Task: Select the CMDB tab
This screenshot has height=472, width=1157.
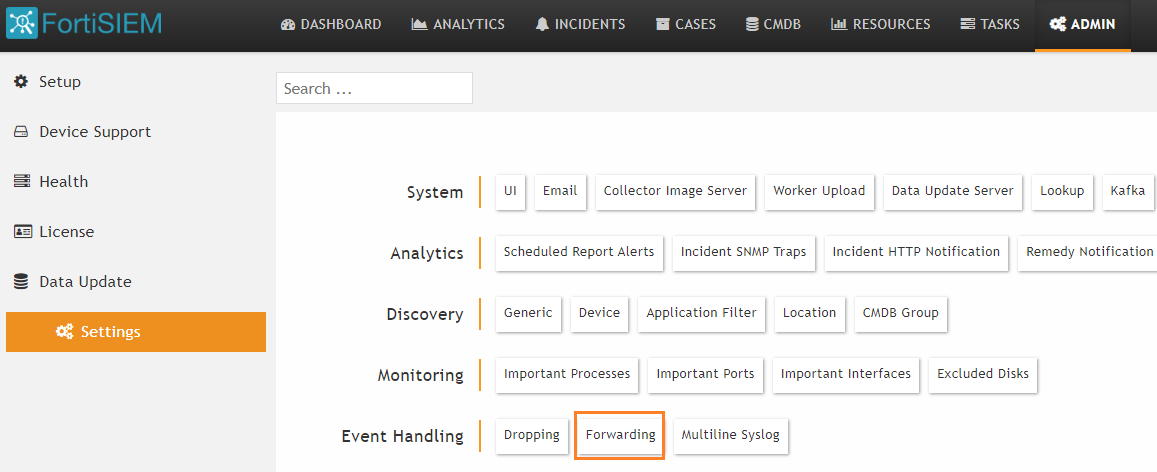Action: click(x=773, y=24)
